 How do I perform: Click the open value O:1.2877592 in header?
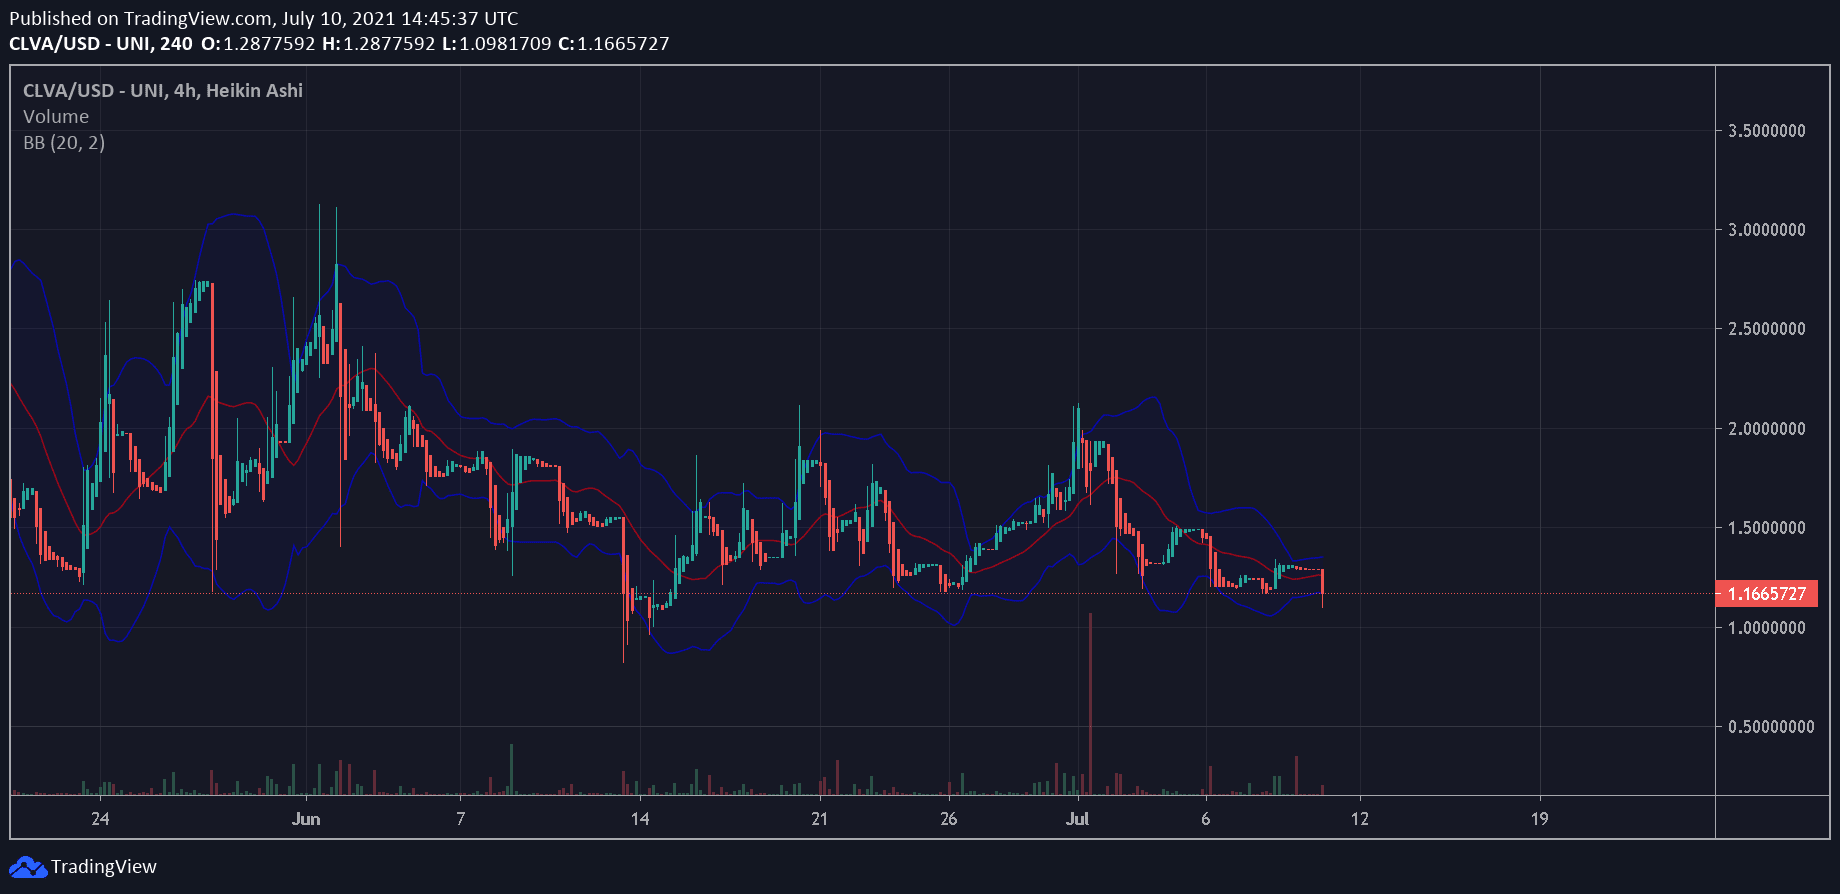click(x=258, y=44)
